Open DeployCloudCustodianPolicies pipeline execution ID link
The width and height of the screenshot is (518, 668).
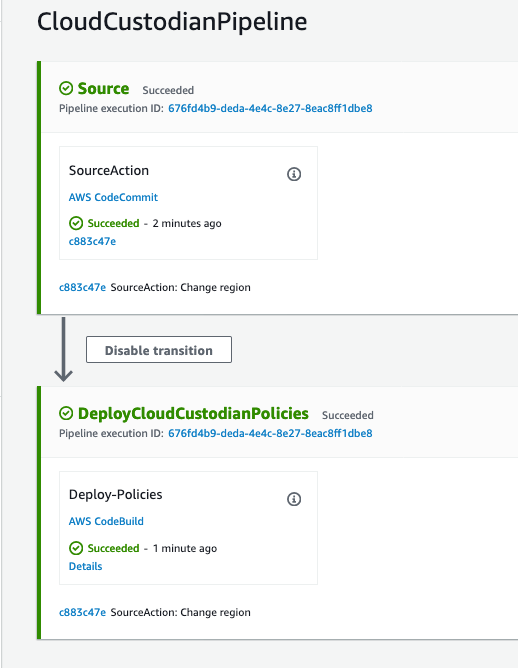[270, 433]
